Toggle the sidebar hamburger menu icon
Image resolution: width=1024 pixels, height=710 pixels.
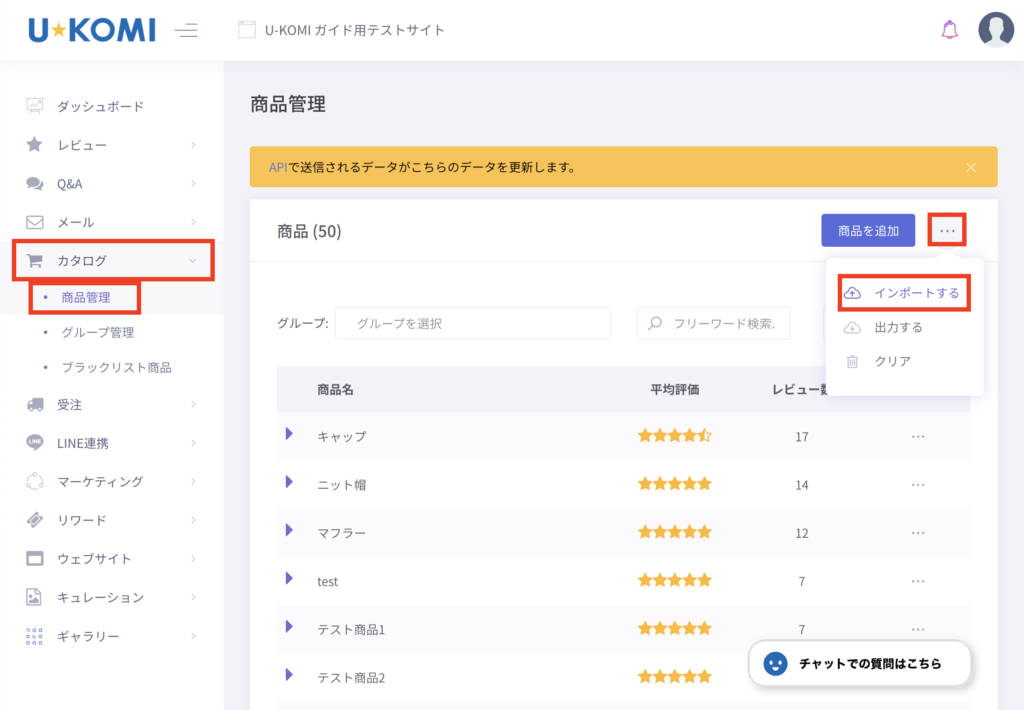pos(186,30)
